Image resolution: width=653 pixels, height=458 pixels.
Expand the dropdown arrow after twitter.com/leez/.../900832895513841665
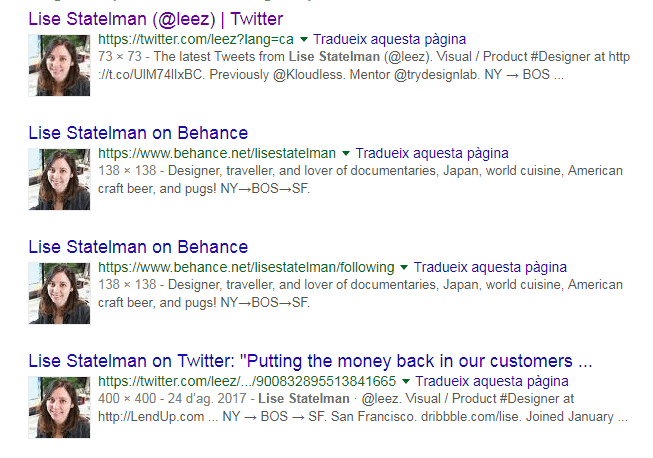[406, 382]
